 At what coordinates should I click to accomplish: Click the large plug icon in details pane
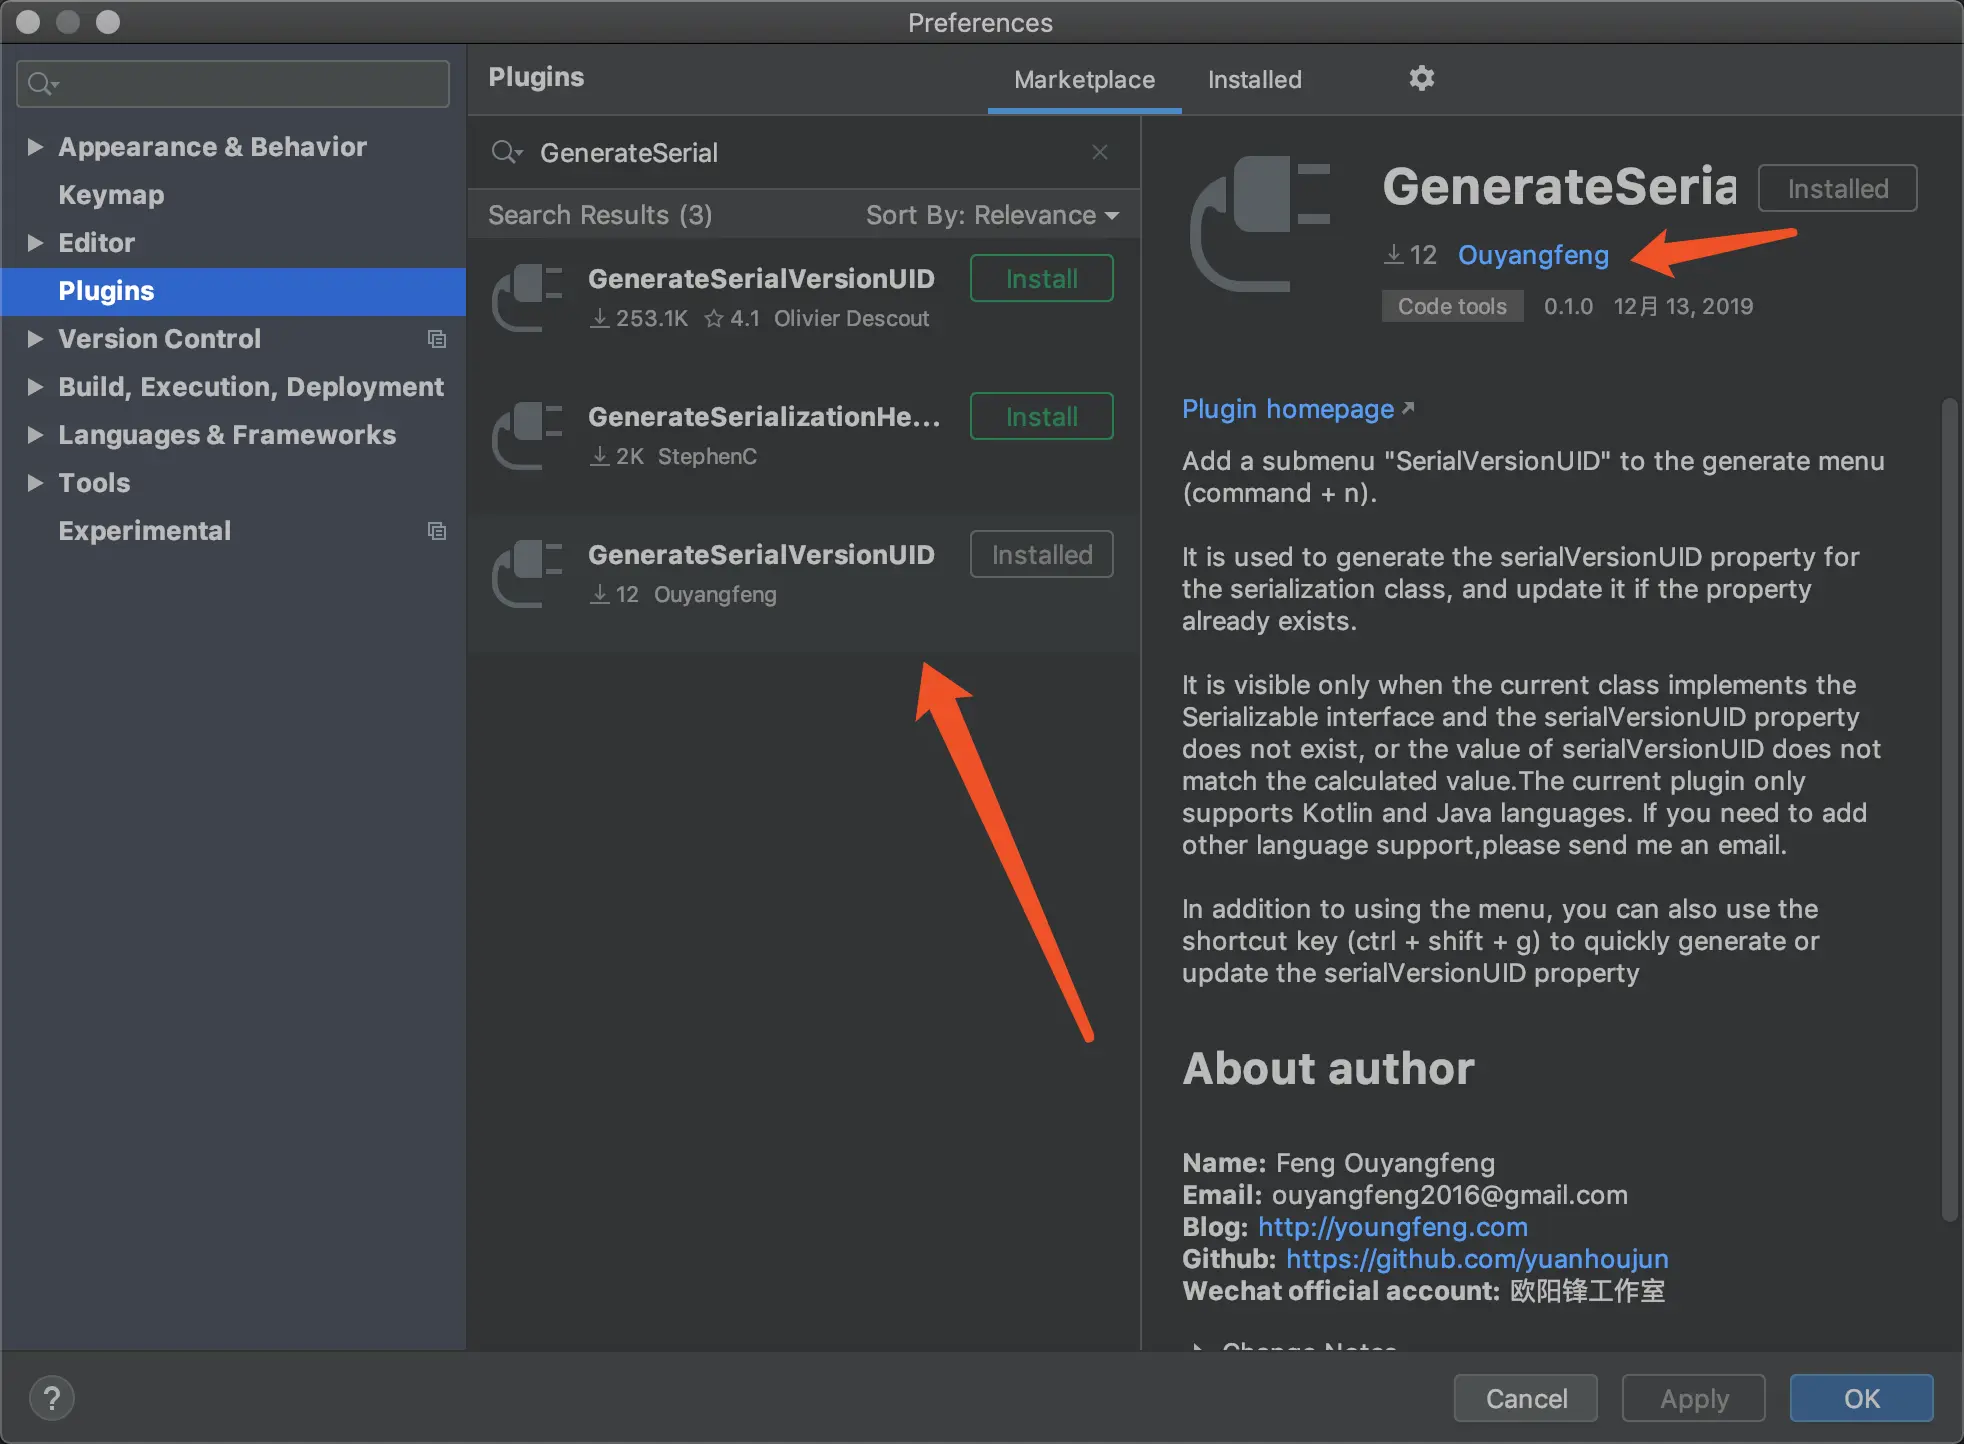coord(1260,224)
